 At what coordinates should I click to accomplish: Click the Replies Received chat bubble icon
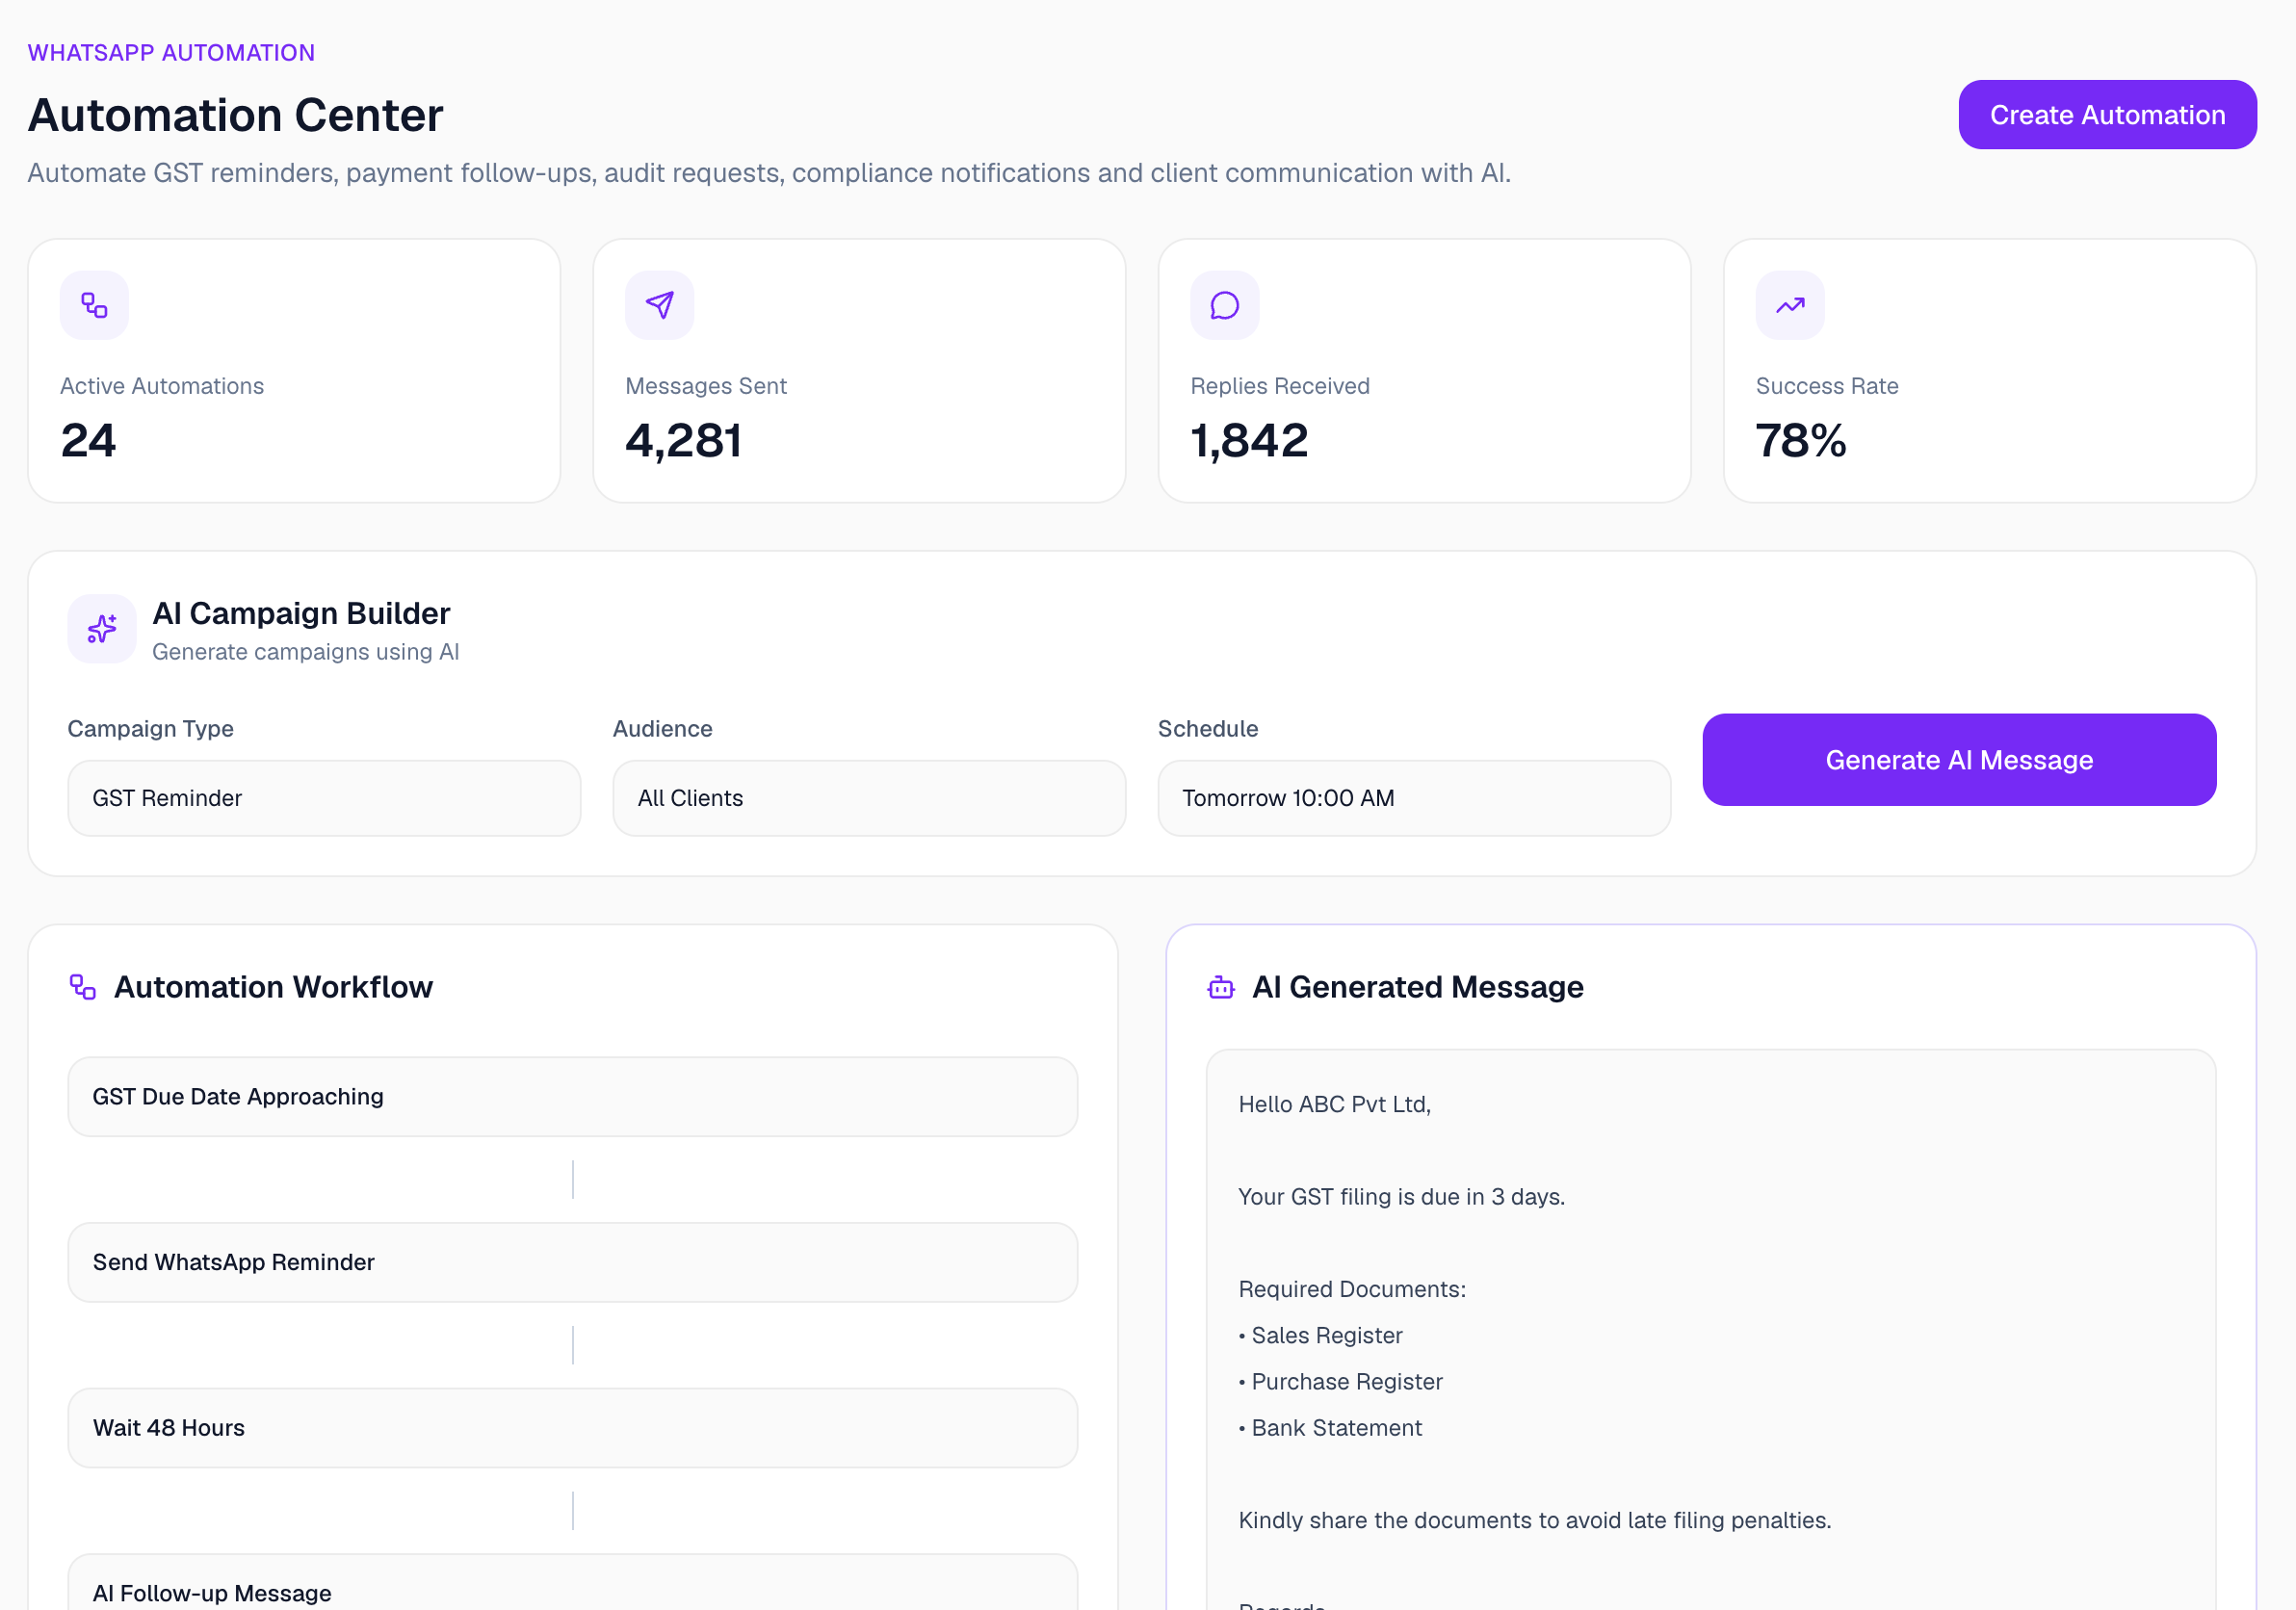coord(1224,305)
